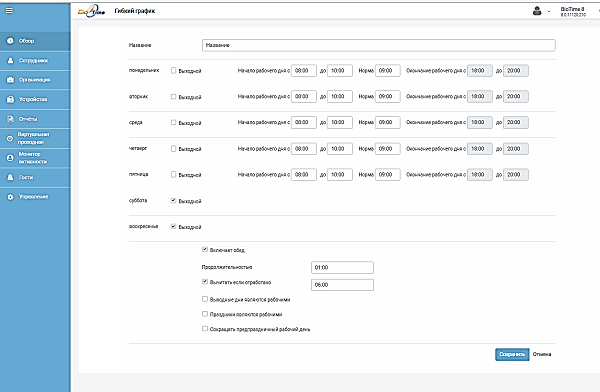This screenshot has width=600, height=392.
Task: Click the Отчеты document icon
Action: point(10,119)
